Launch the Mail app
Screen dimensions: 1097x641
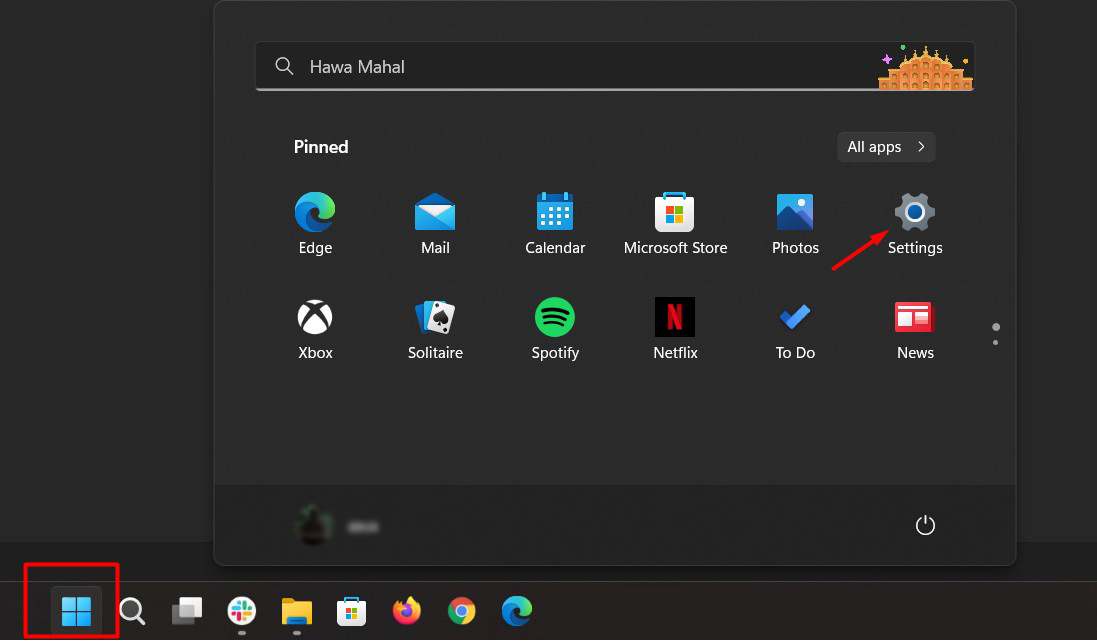click(x=435, y=224)
